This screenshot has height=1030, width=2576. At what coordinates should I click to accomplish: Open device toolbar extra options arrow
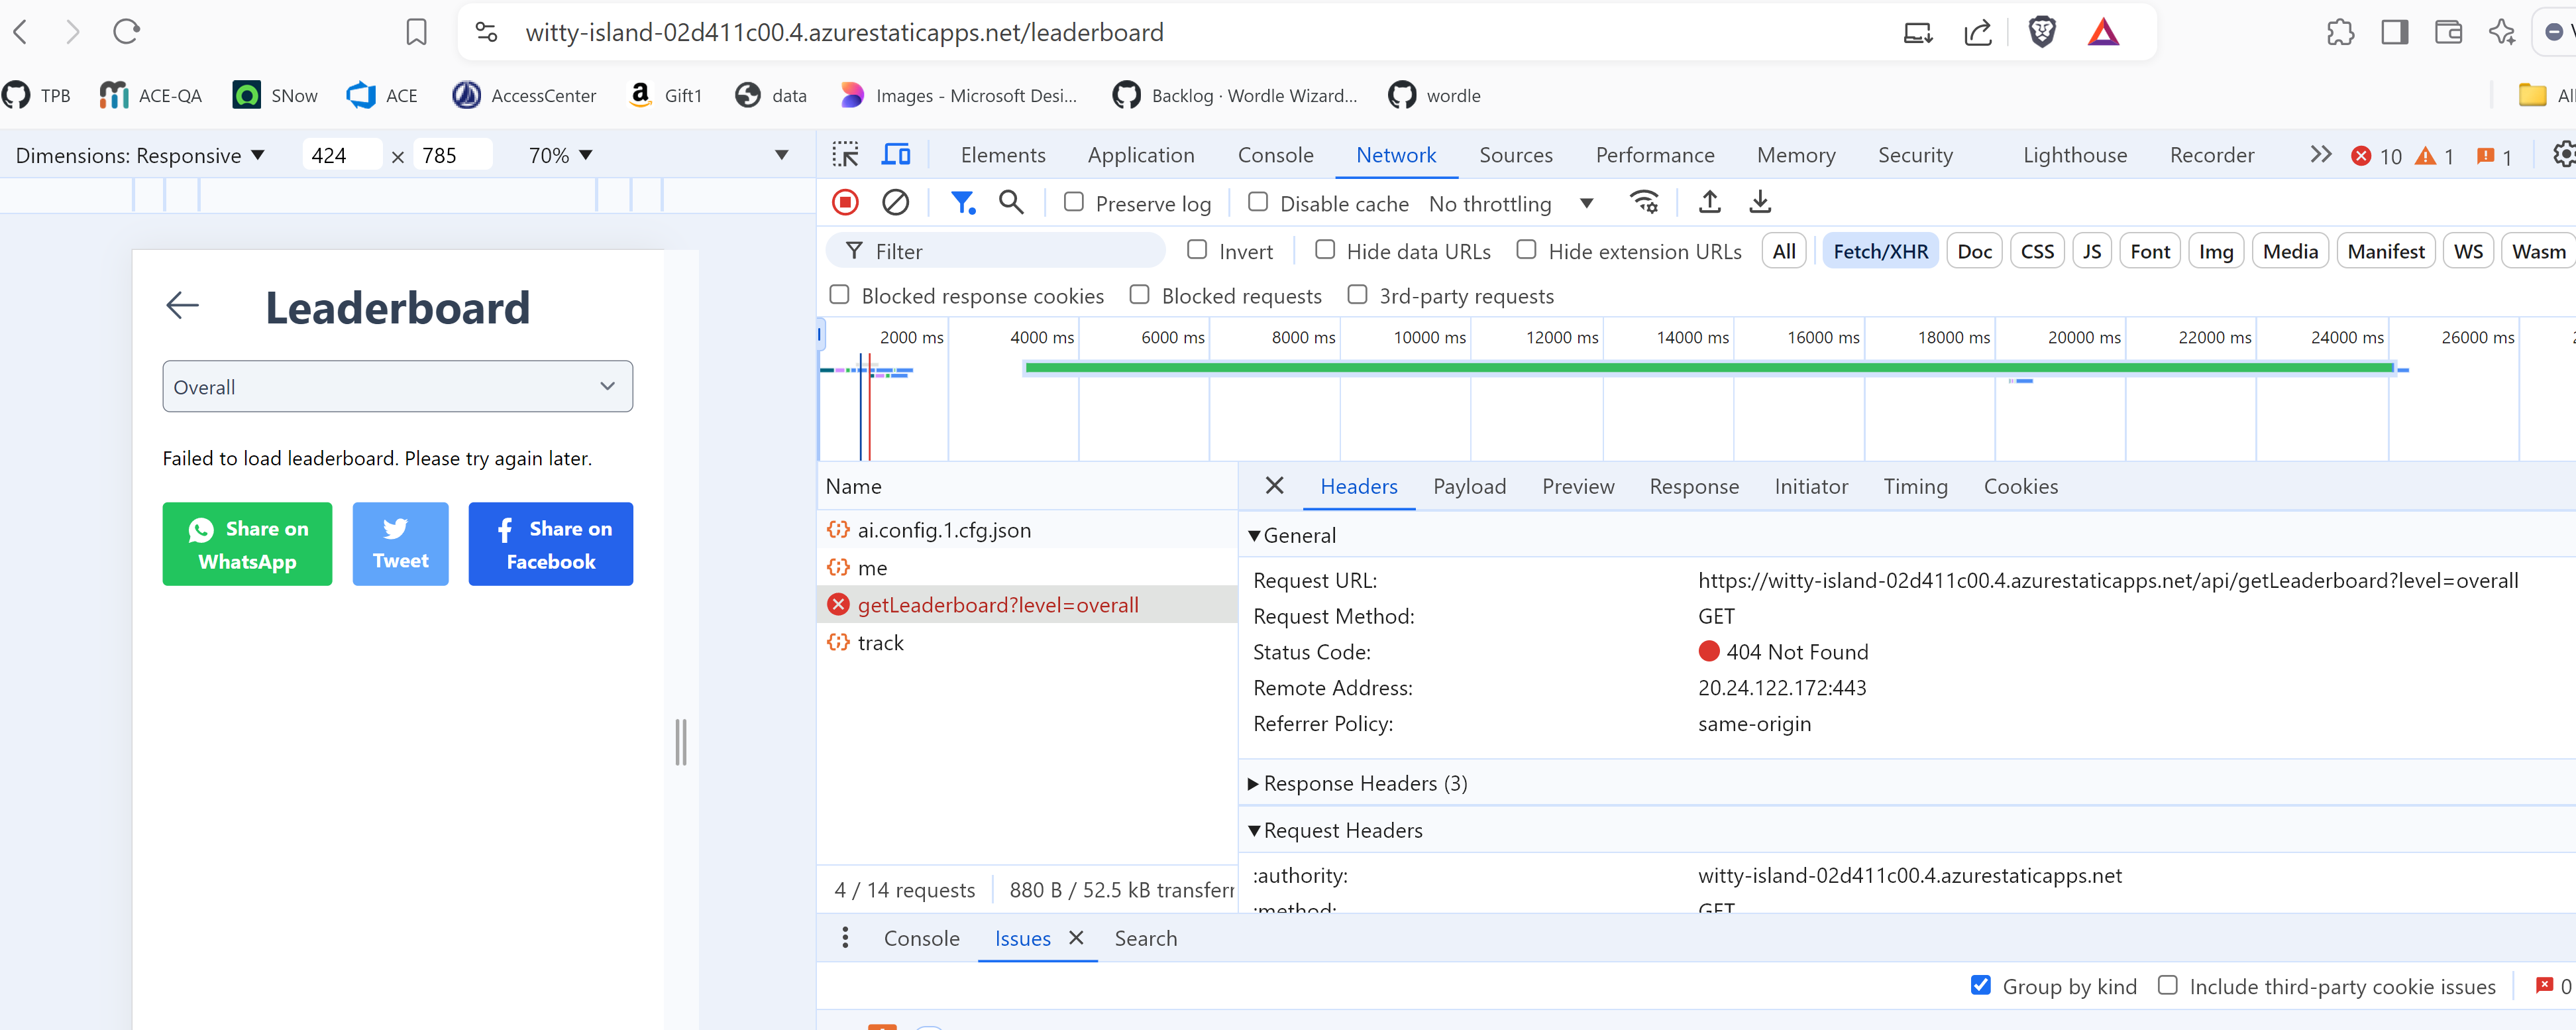coord(782,155)
